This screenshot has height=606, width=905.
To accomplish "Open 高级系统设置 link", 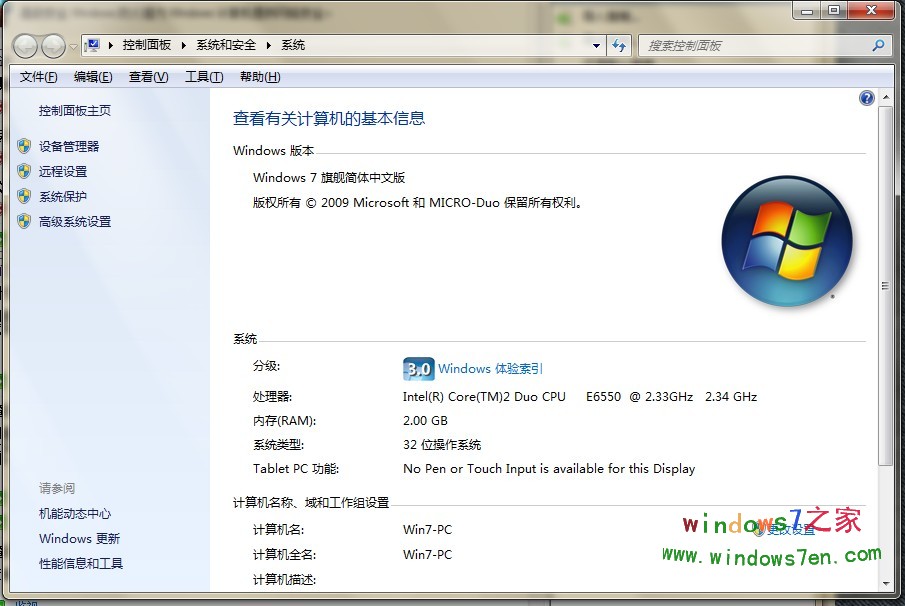I will [x=74, y=222].
